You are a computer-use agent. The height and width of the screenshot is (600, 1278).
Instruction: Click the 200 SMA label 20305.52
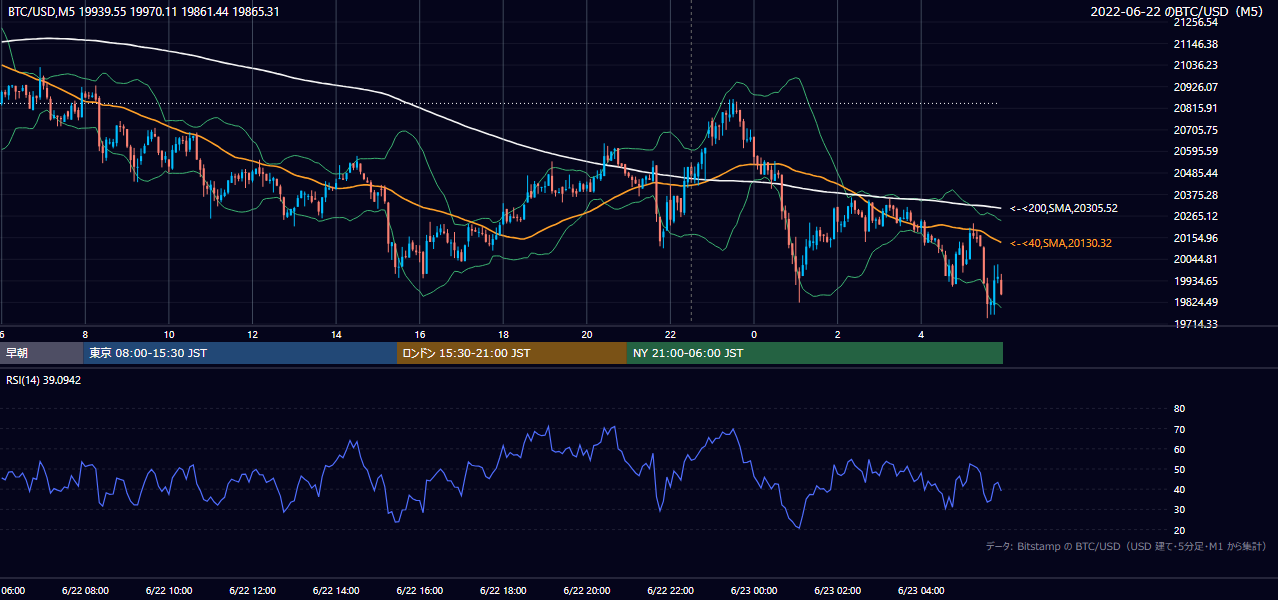coord(1064,208)
